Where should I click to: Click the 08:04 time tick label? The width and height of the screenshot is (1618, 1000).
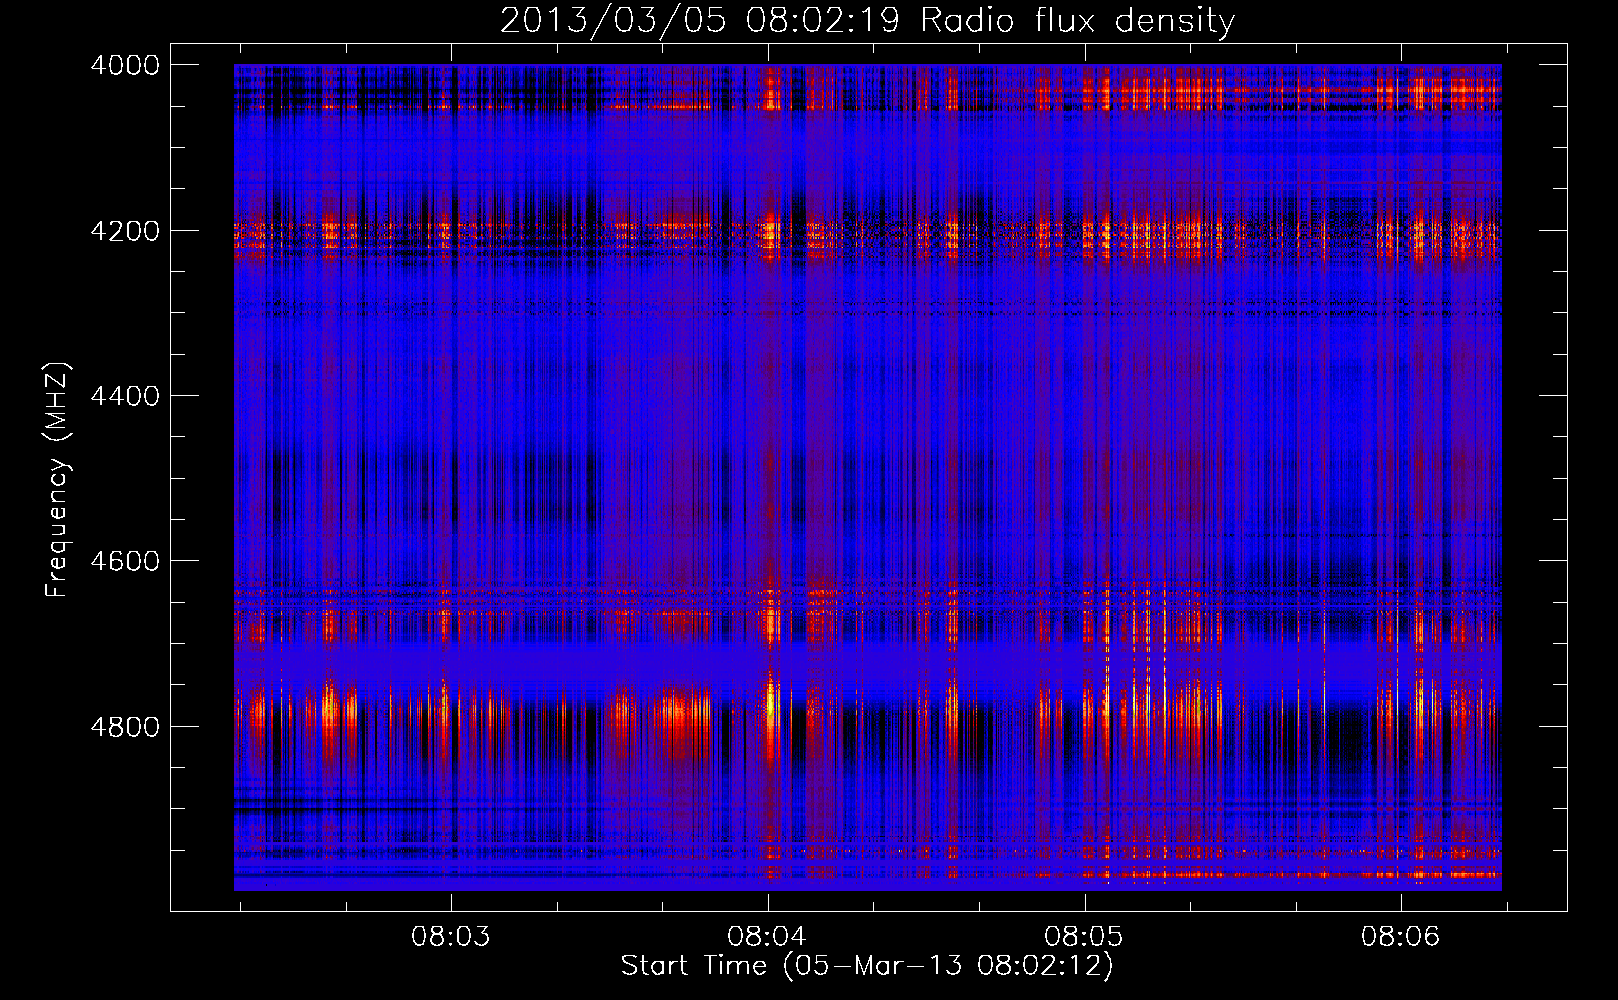click(x=767, y=936)
